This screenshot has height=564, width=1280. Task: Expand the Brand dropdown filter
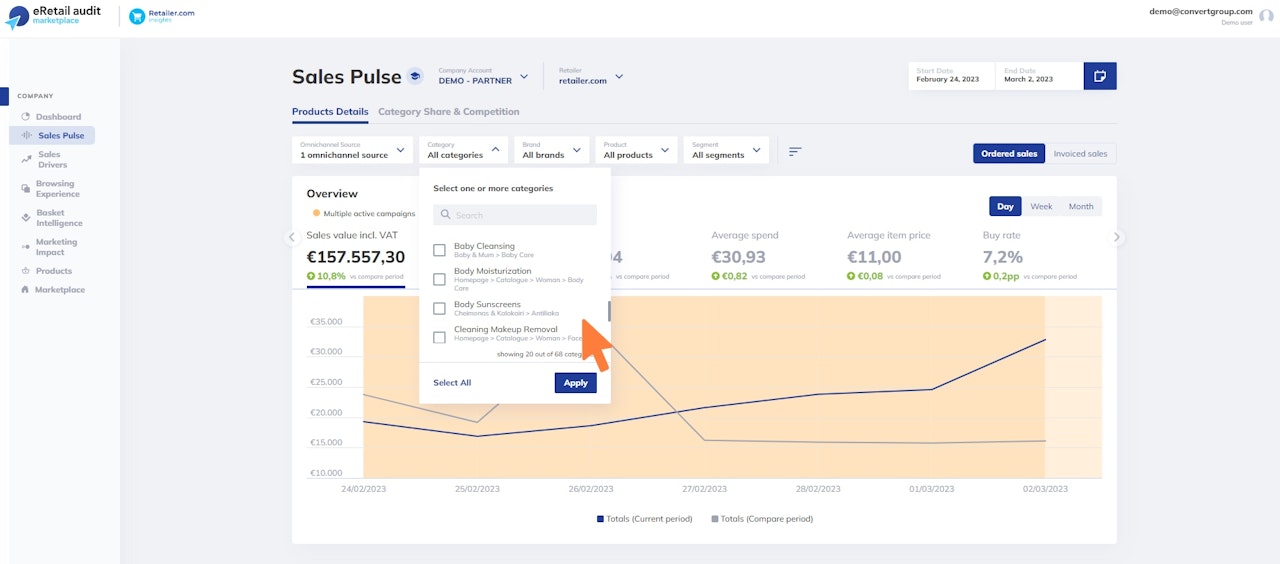click(x=551, y=150)
